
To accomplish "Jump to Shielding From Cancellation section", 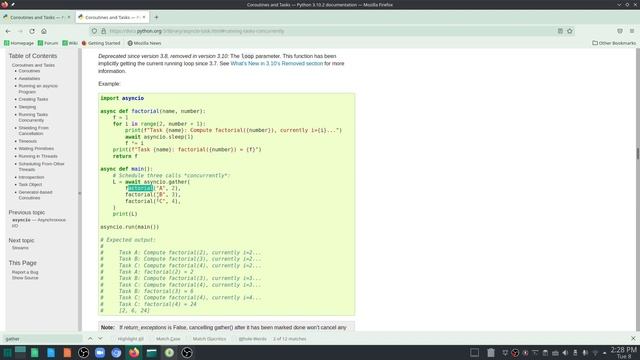I will 33,131.
